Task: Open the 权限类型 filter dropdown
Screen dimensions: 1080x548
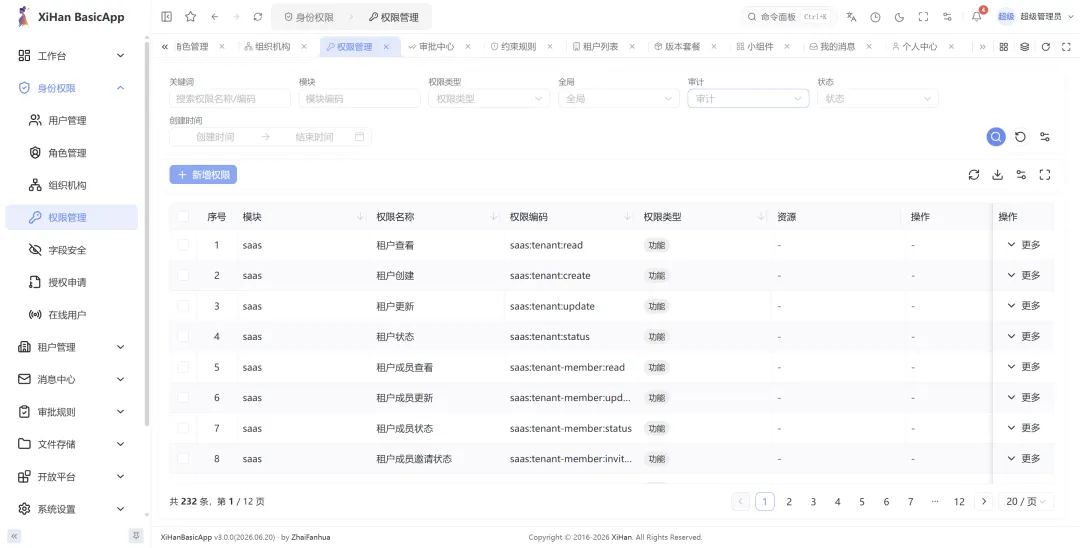Action: (489, 98)
